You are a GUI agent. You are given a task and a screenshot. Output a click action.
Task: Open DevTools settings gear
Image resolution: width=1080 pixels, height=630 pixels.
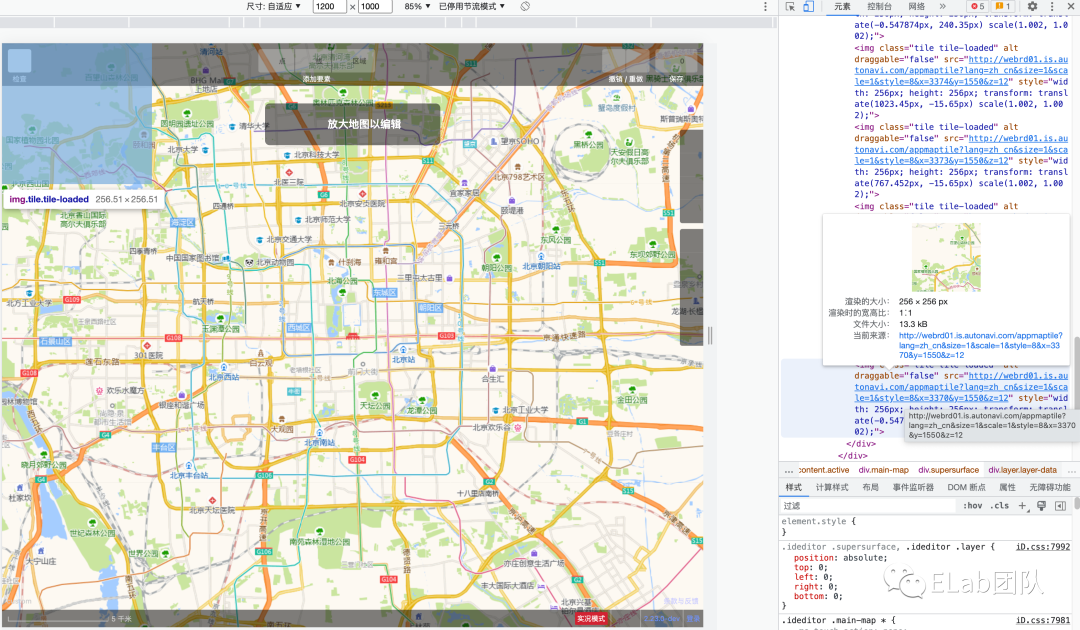[x=1032, y=6]
